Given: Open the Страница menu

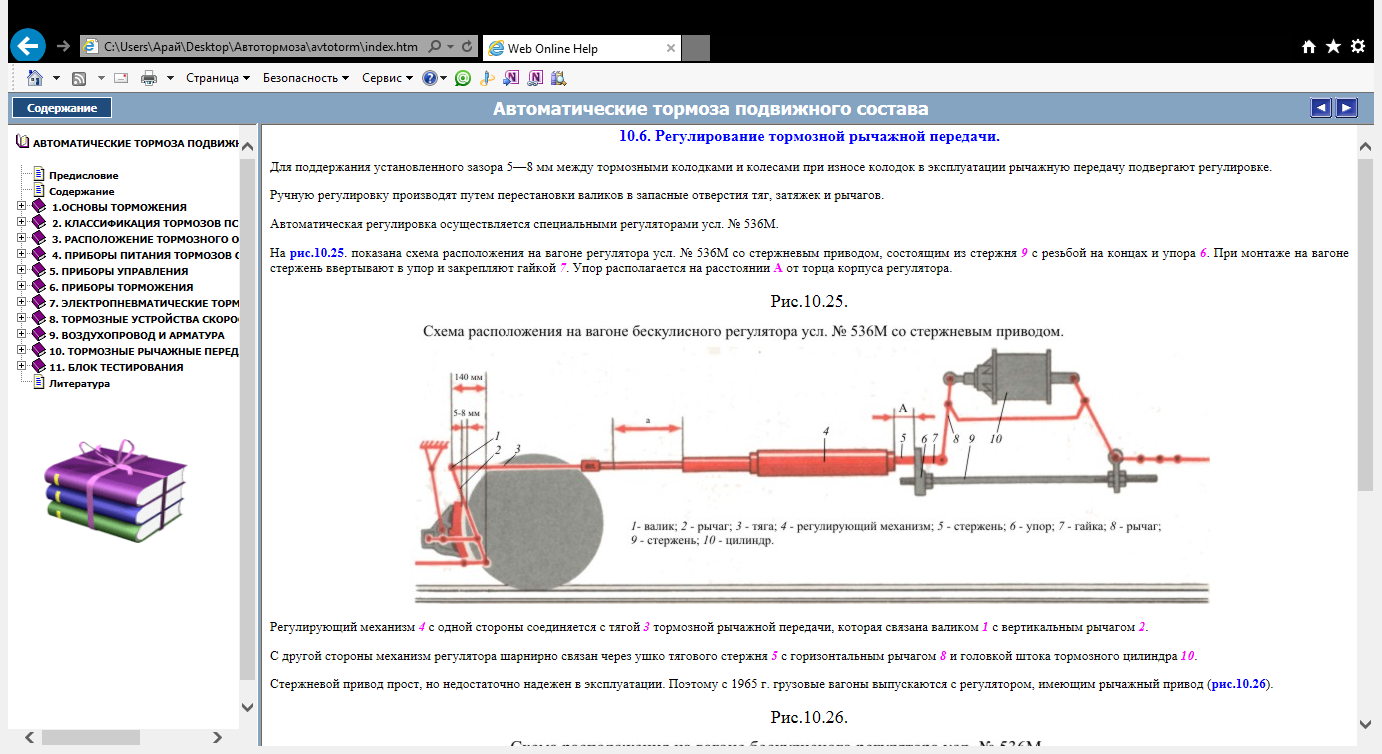Looking at the screenshot, I should click(217, 77).
